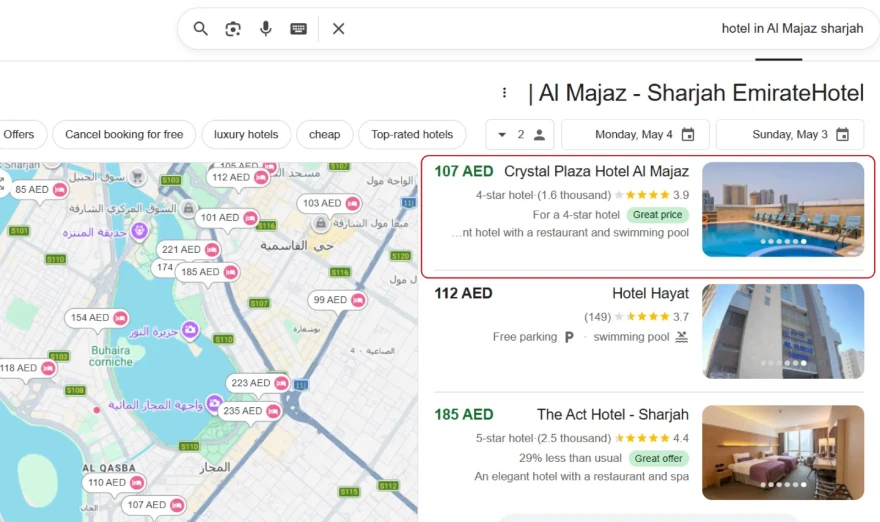The width and height of the screenshot is (880, 522).
Task: Click the 185 AED price of Act Hotel
Action: 464,414
